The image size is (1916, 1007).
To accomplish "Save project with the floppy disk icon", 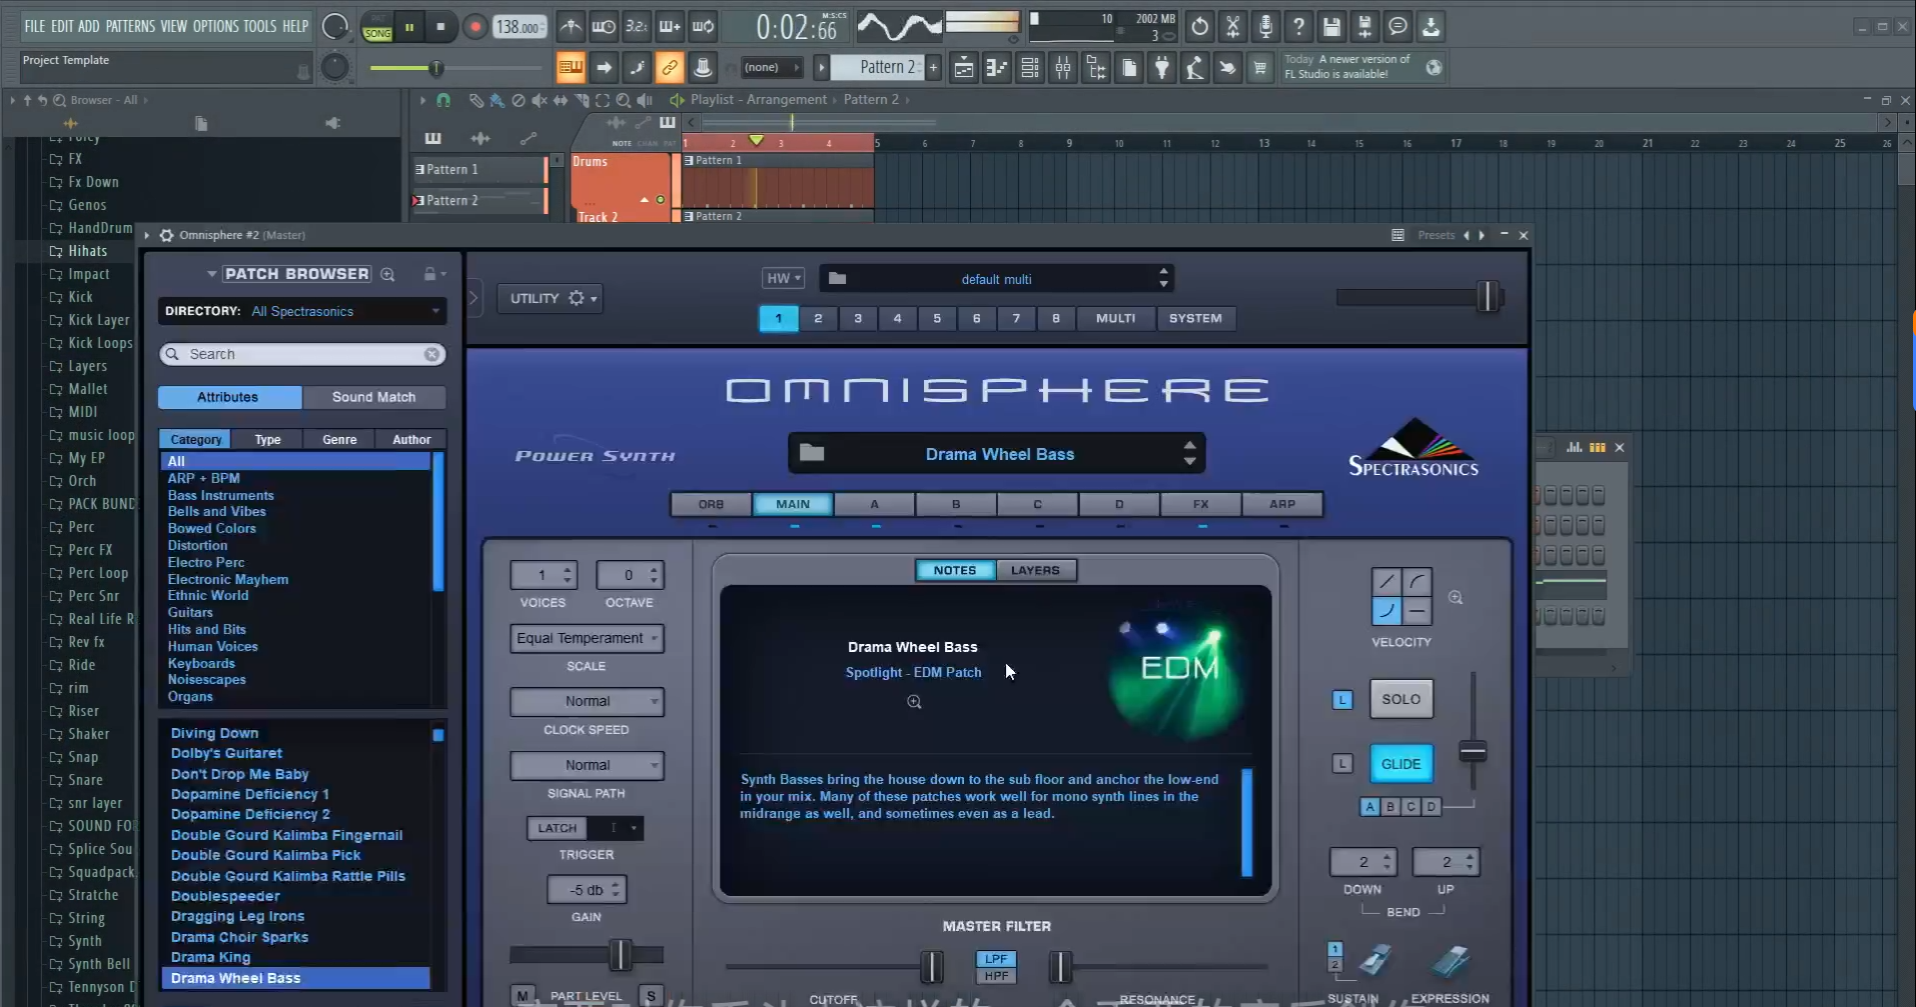I will [x=1331, y=27].
